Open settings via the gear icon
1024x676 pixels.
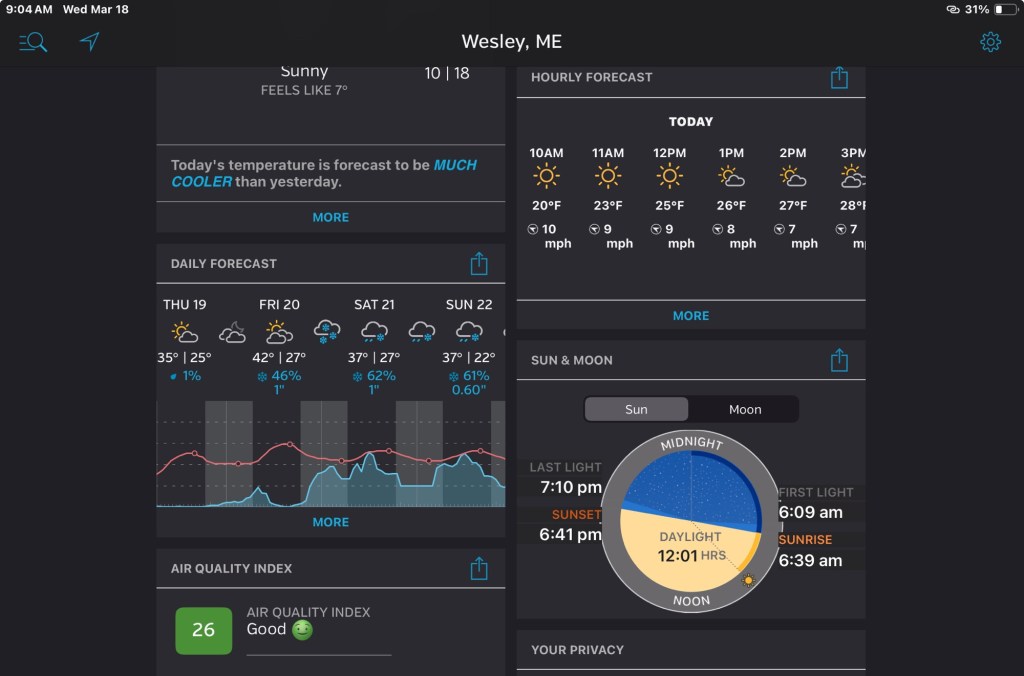coord(990,42)
